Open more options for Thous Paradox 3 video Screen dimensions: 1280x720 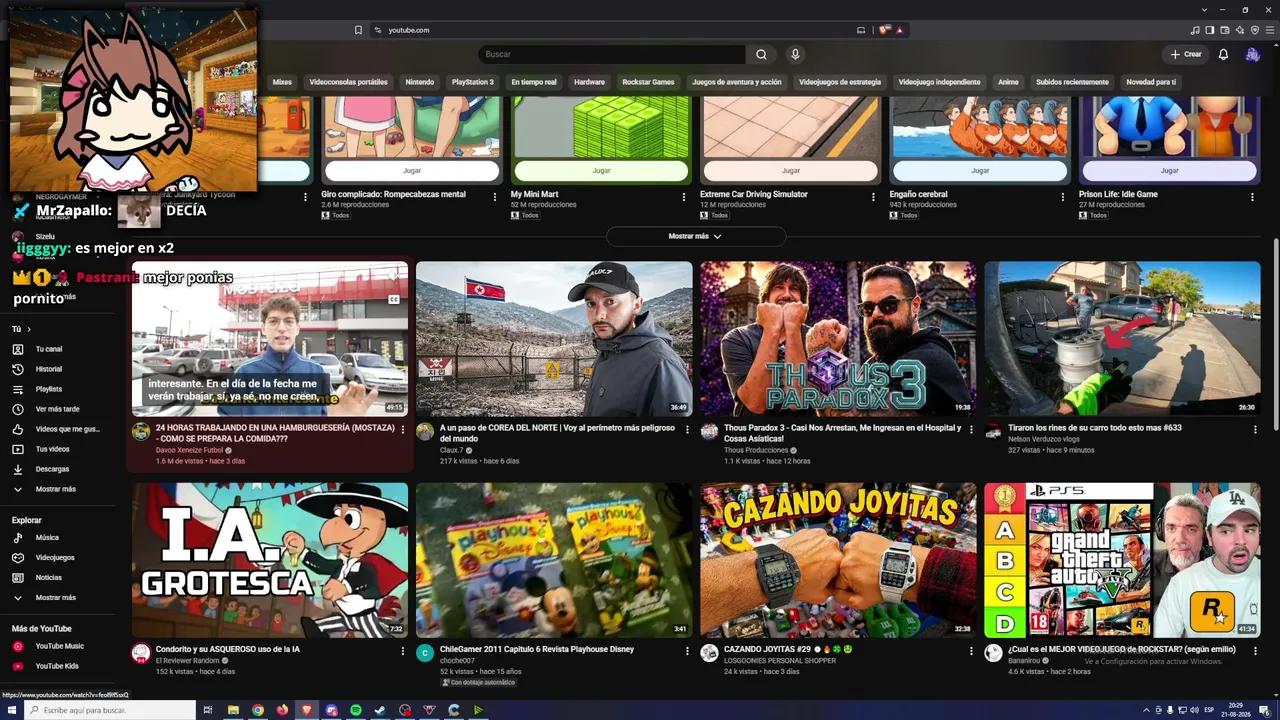point(971,429)
